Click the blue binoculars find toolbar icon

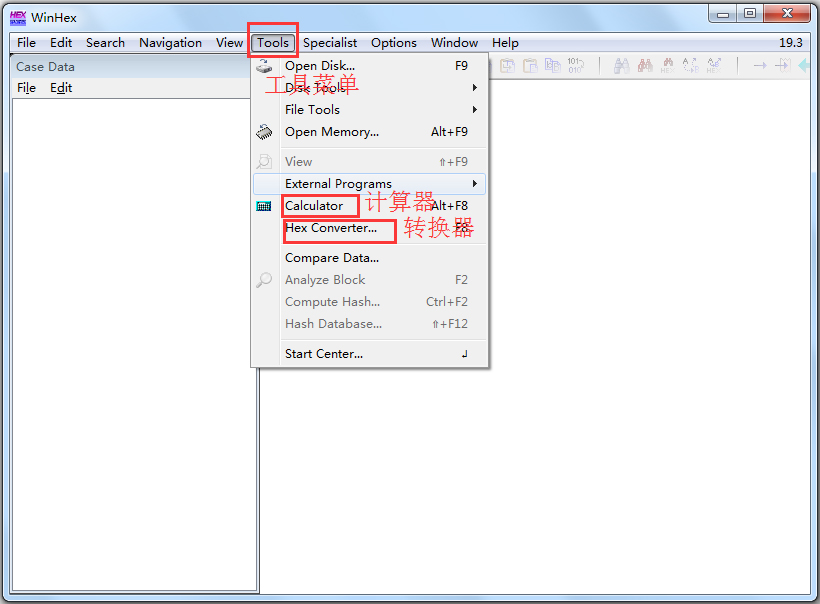pos(621,65)
